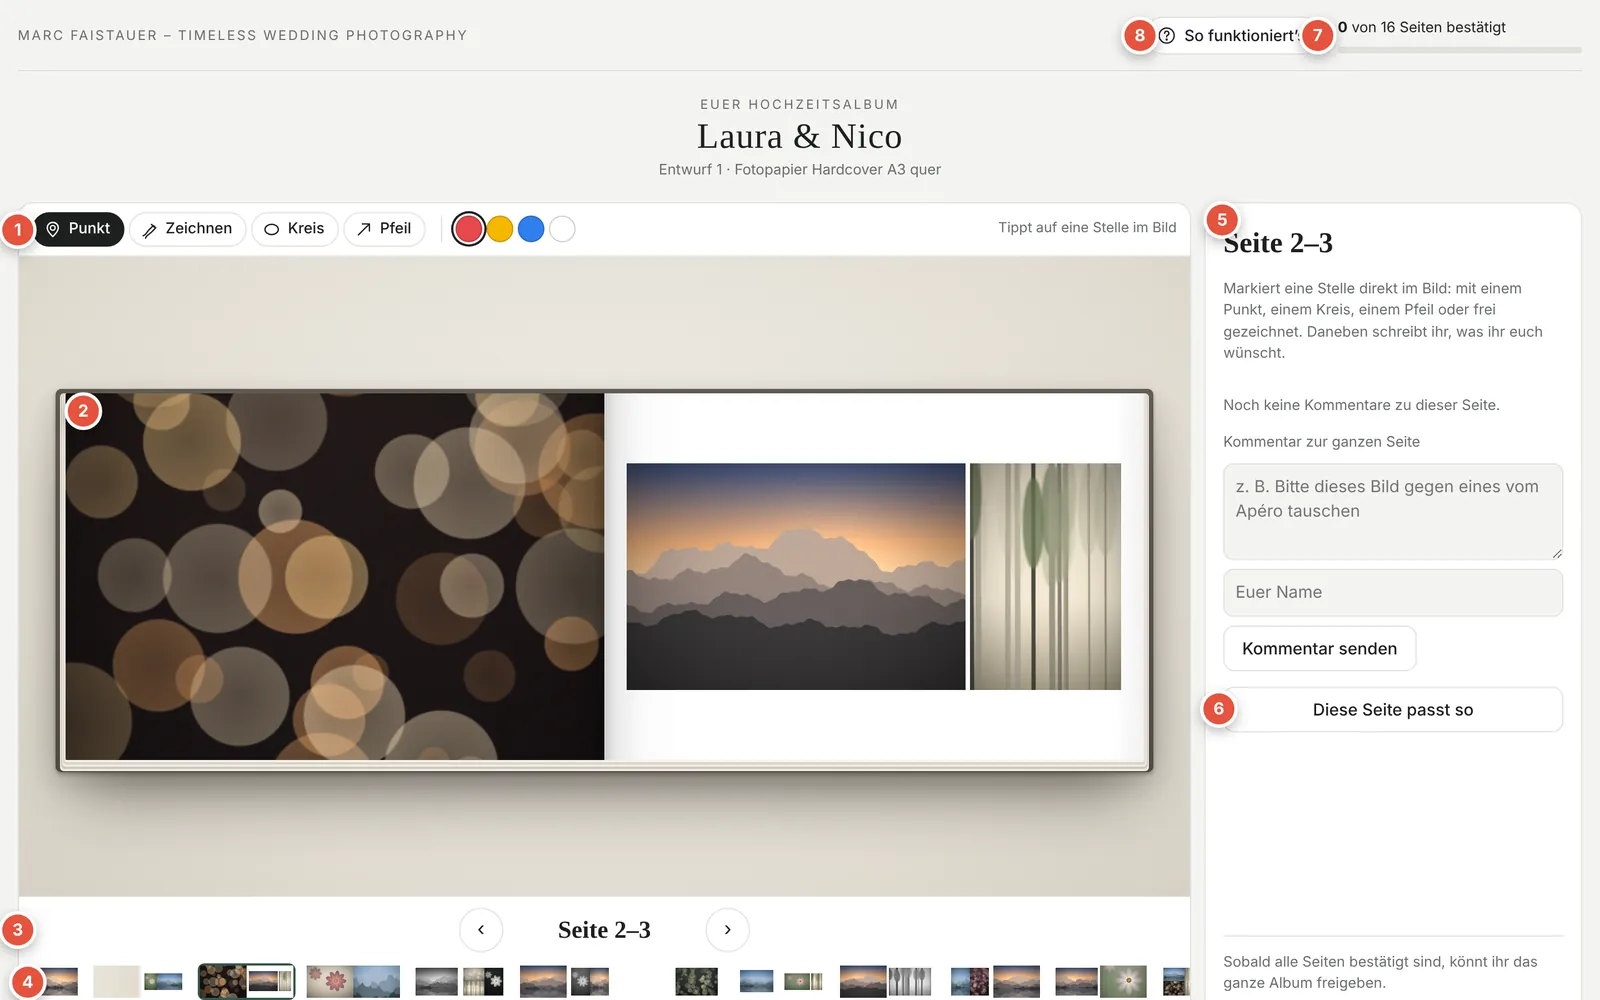Image resolution: width=1600 pixels, height=1000 pixels.
Task: Switch marker color to yellow
Action: coord(500,229)
